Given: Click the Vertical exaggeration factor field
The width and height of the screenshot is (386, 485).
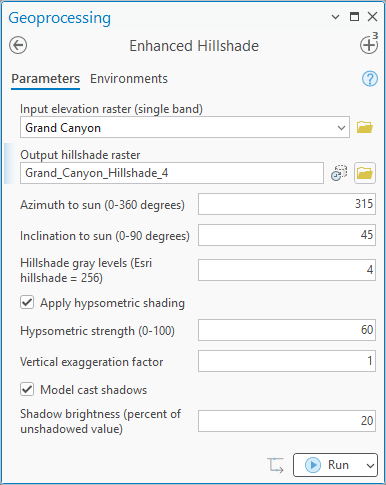Looking at the screenshot, I should [x=287, y=361].
